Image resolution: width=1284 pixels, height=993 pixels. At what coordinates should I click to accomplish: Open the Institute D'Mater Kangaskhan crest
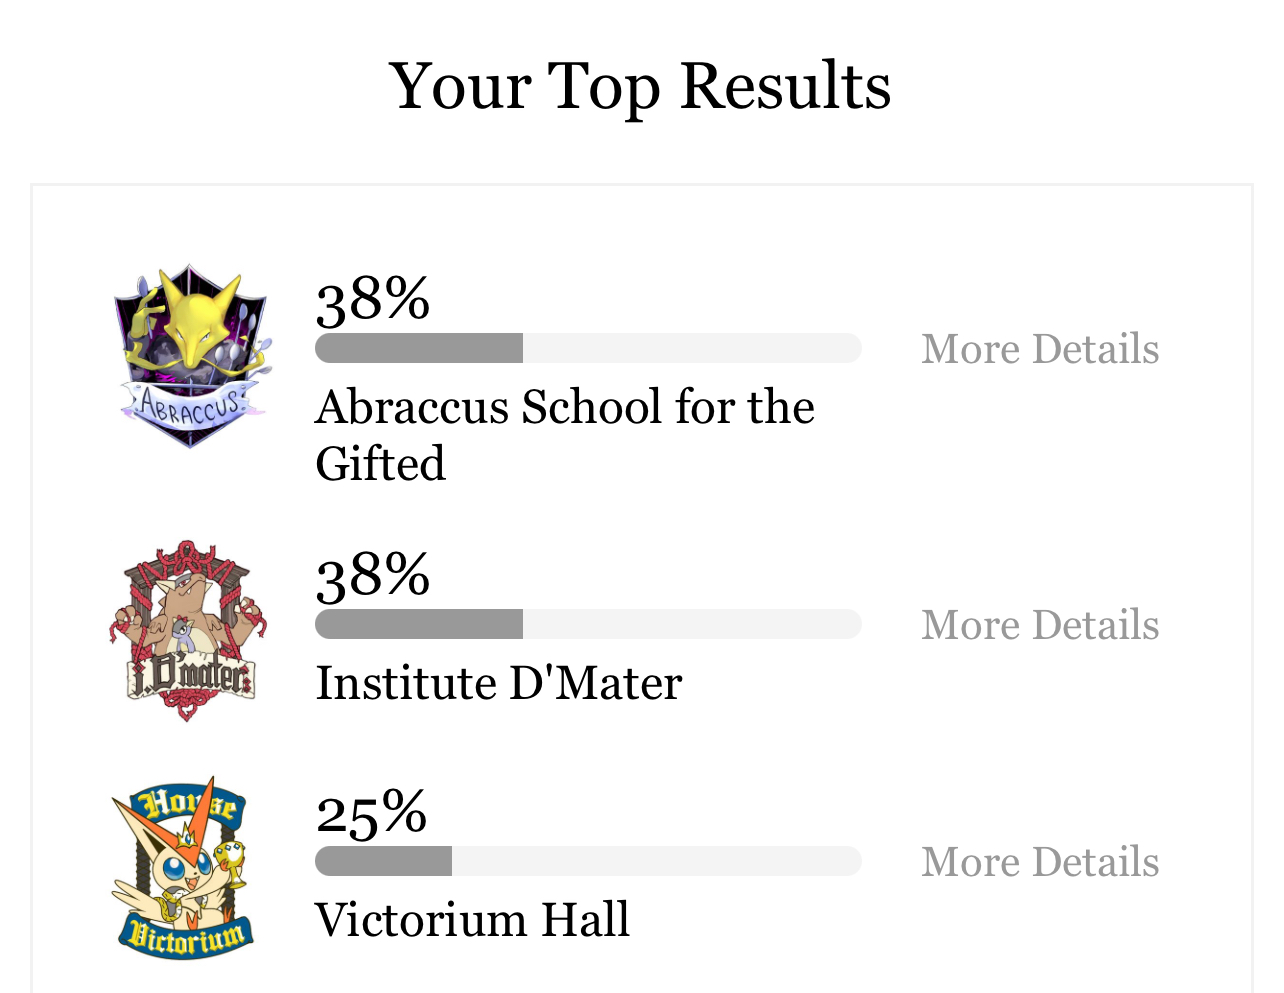(x=187, y=631)
